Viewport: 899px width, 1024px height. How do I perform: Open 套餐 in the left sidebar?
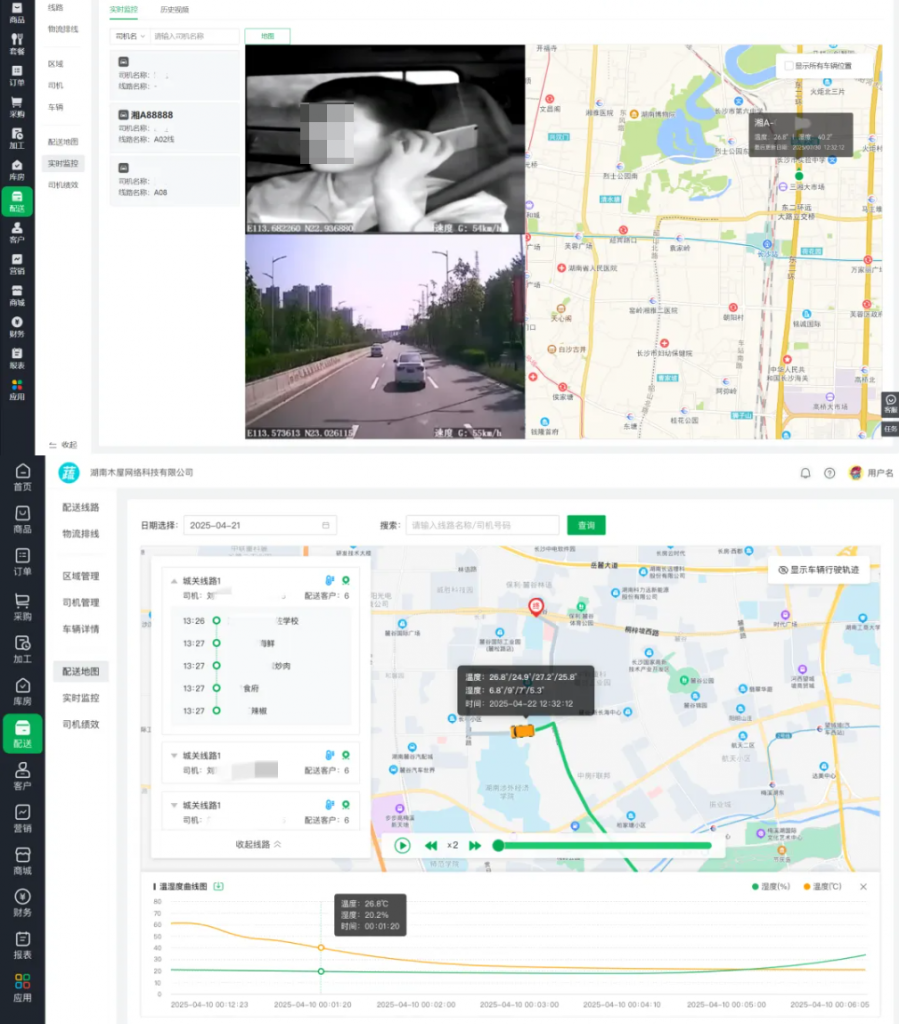pos(17,43)
